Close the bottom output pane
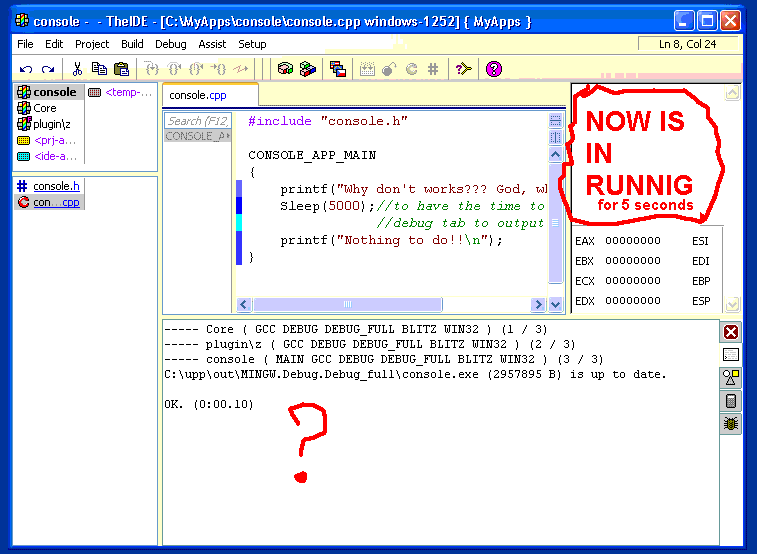This screenshot has height=554, width=757. pyautogui.click(x=731, y=332)
